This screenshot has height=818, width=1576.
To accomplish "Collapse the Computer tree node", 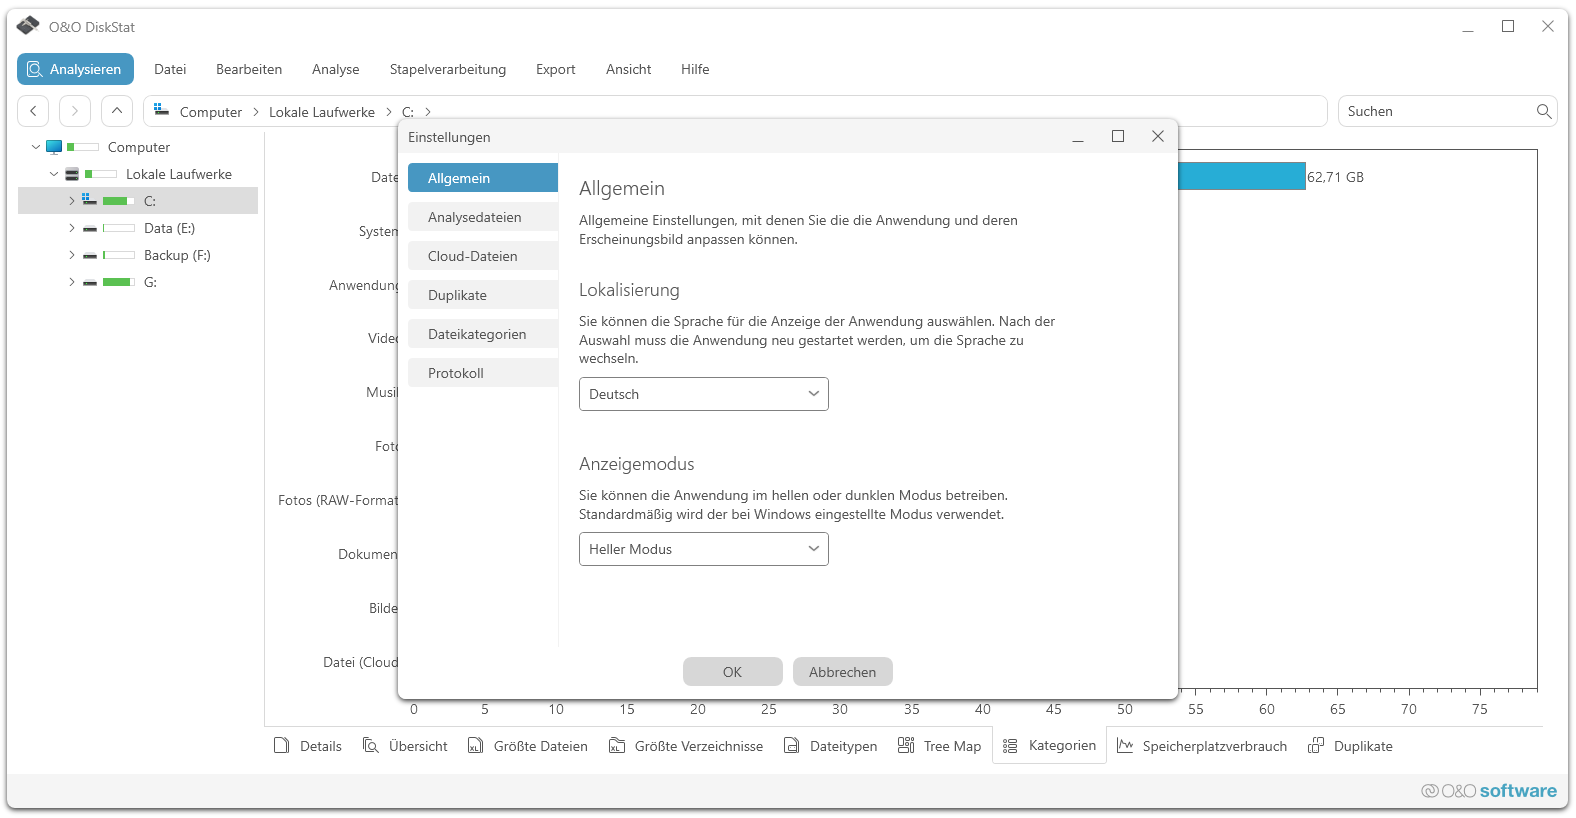I will coord(36,147).
